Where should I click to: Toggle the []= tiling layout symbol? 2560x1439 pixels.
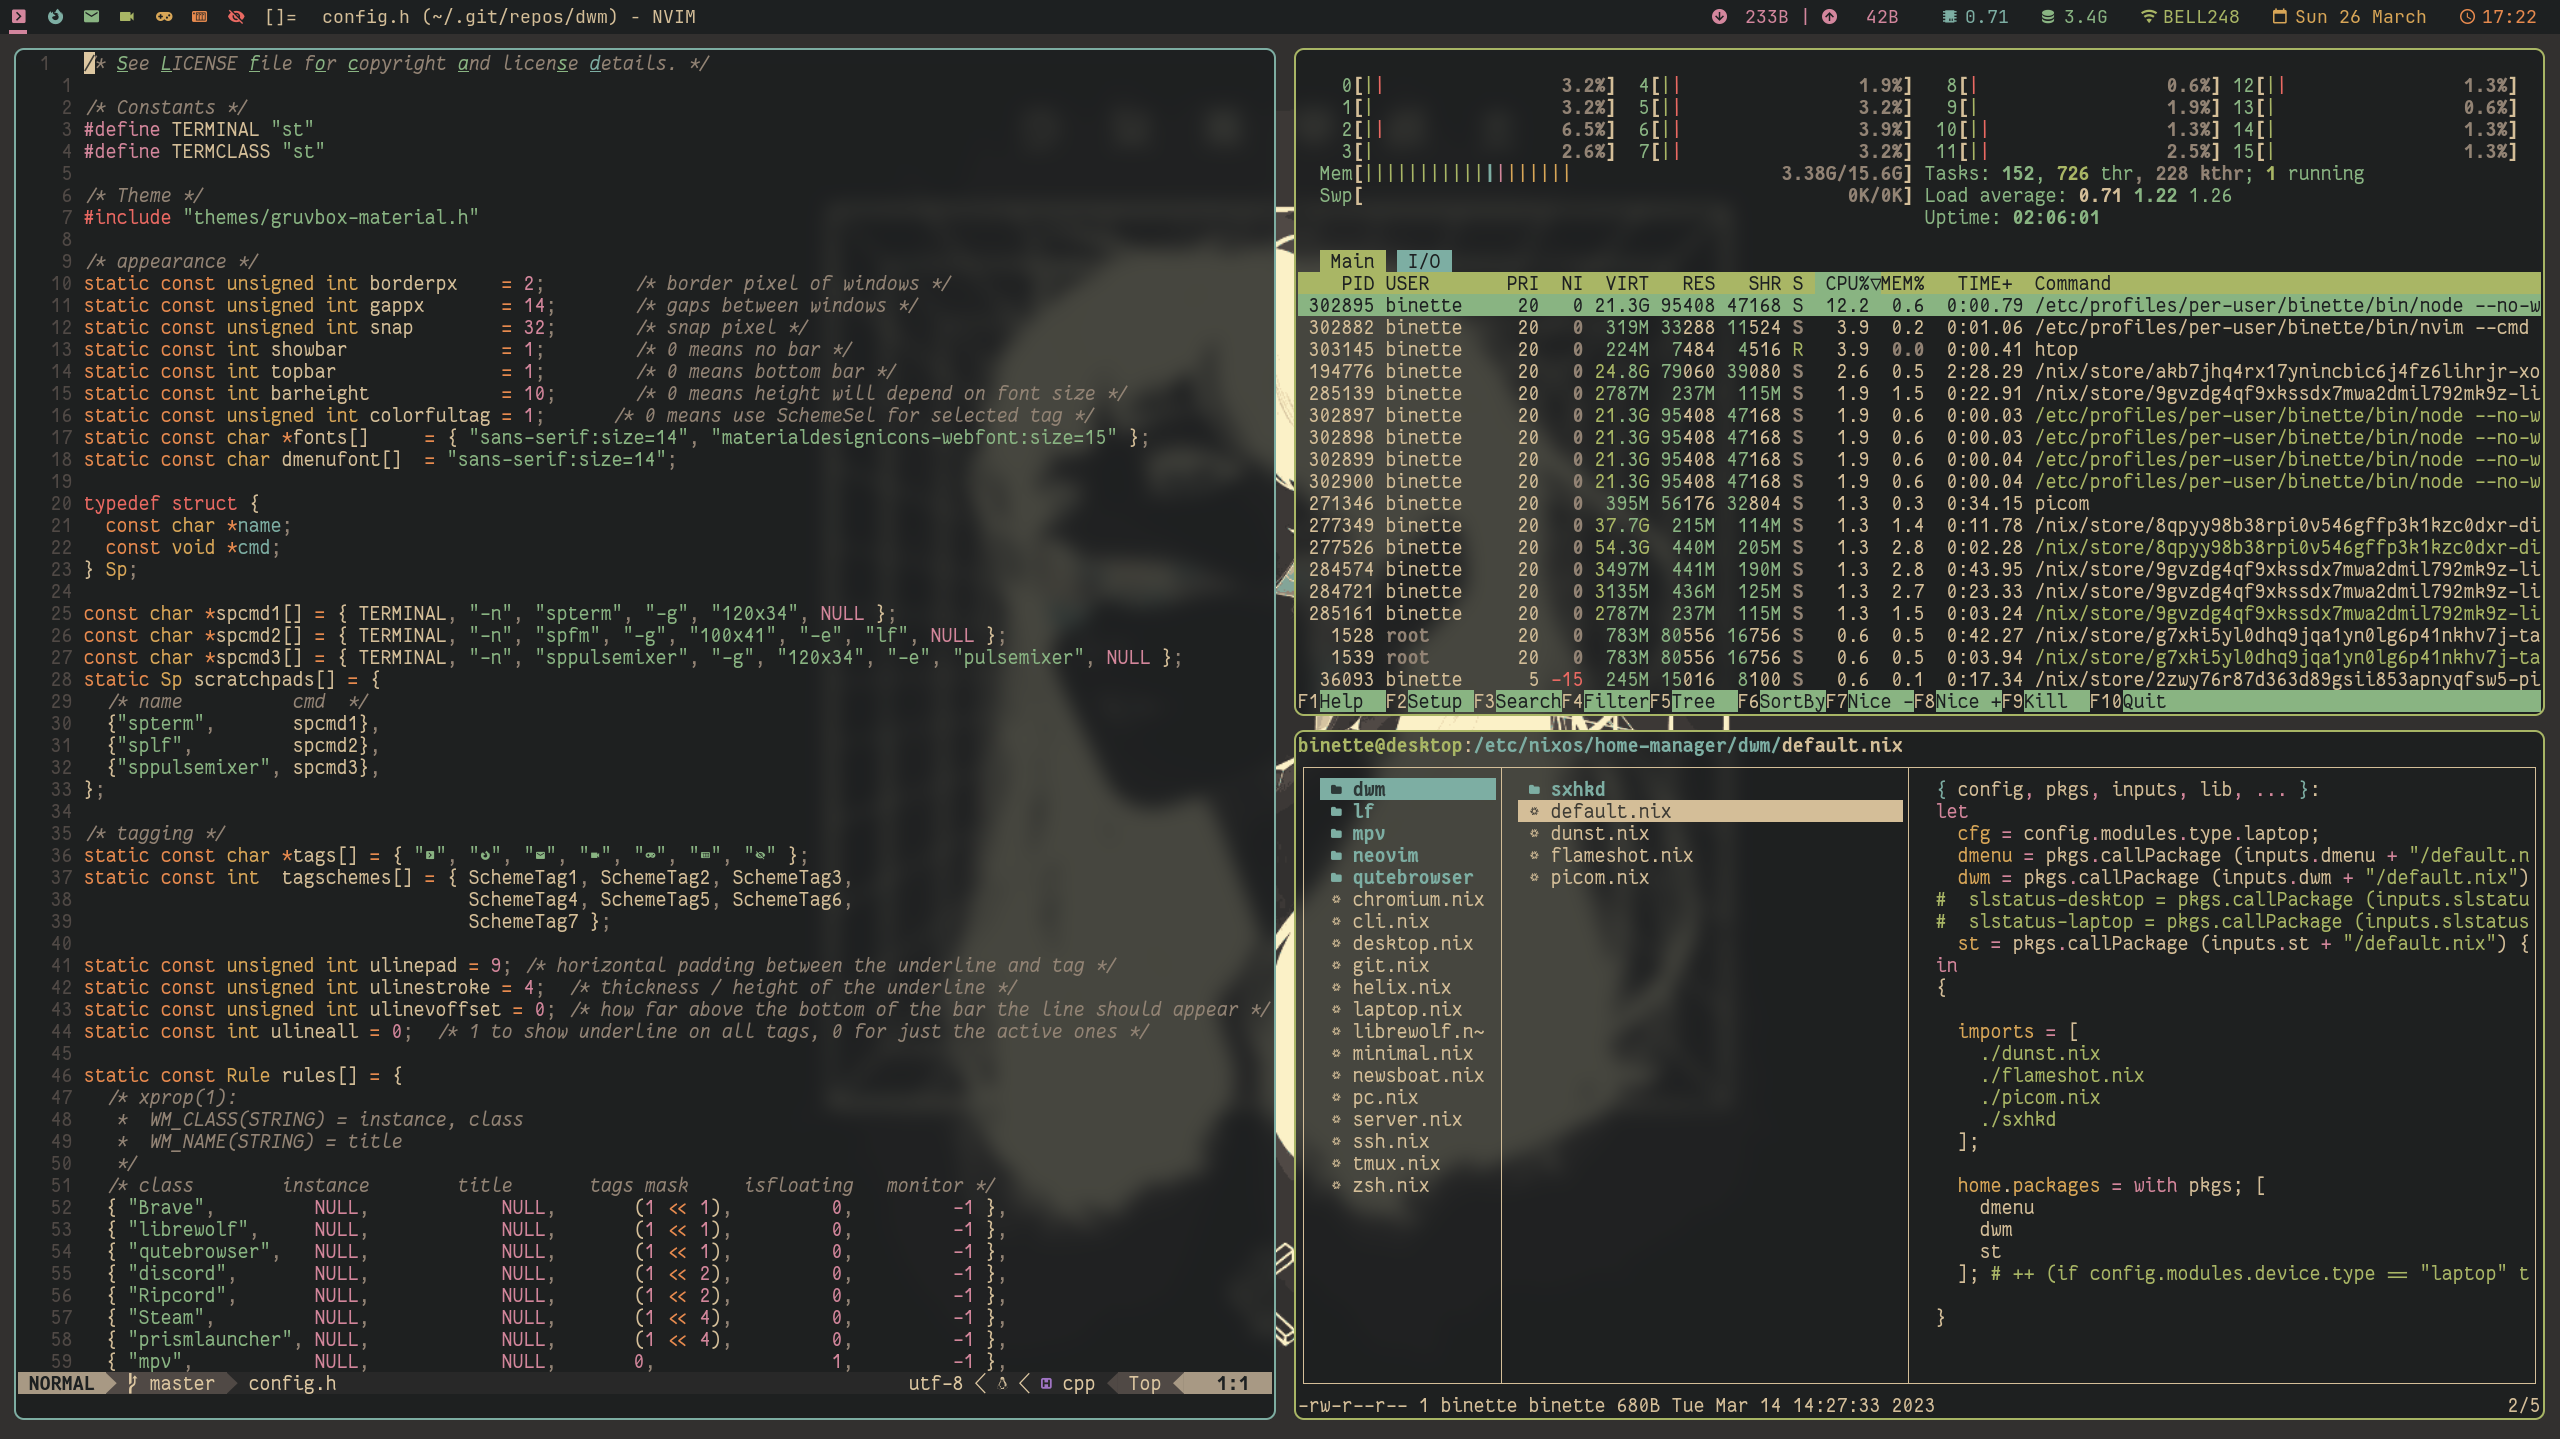pos(280,16)
